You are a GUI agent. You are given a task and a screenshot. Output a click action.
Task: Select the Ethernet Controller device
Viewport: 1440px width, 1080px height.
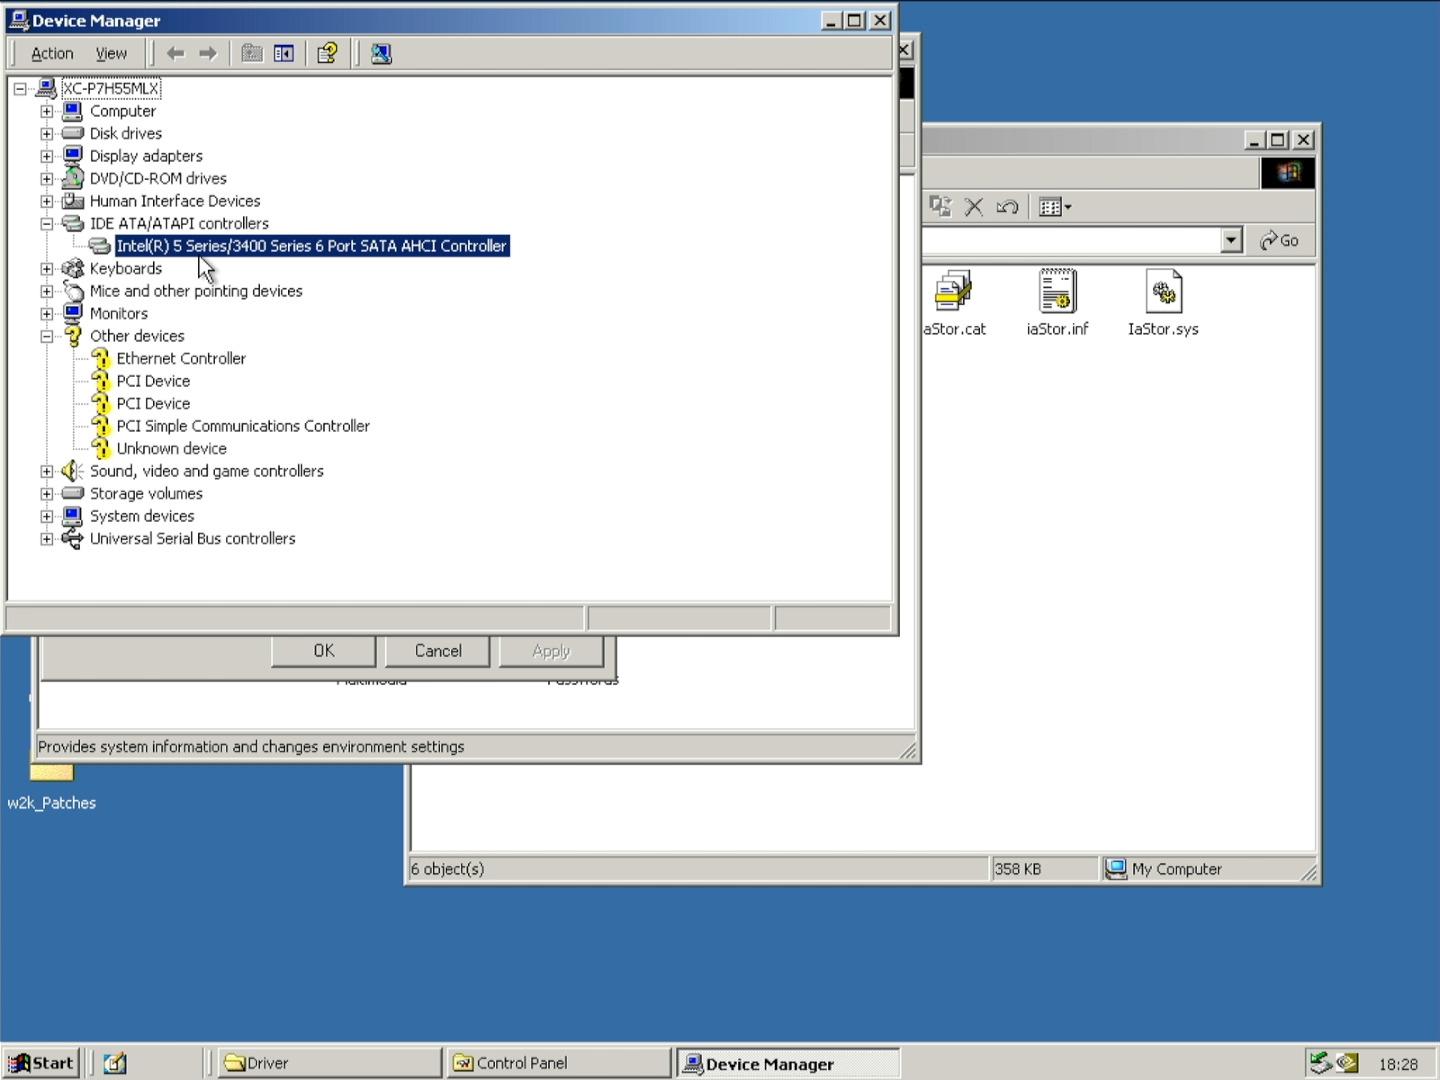pyautogui.click(x=181, y=359)
